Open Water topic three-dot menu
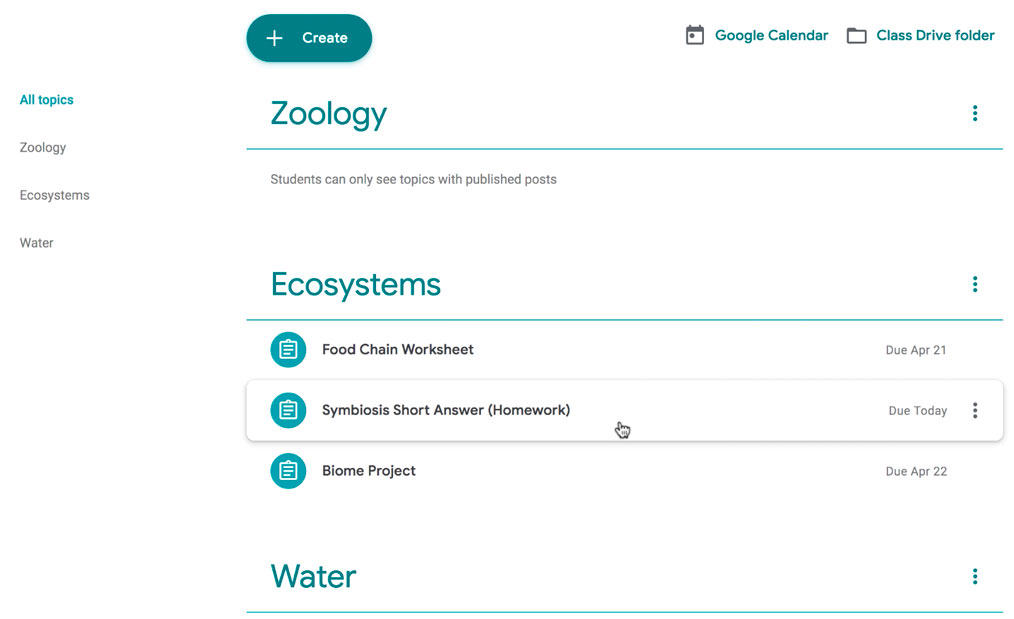 (975, 577)
